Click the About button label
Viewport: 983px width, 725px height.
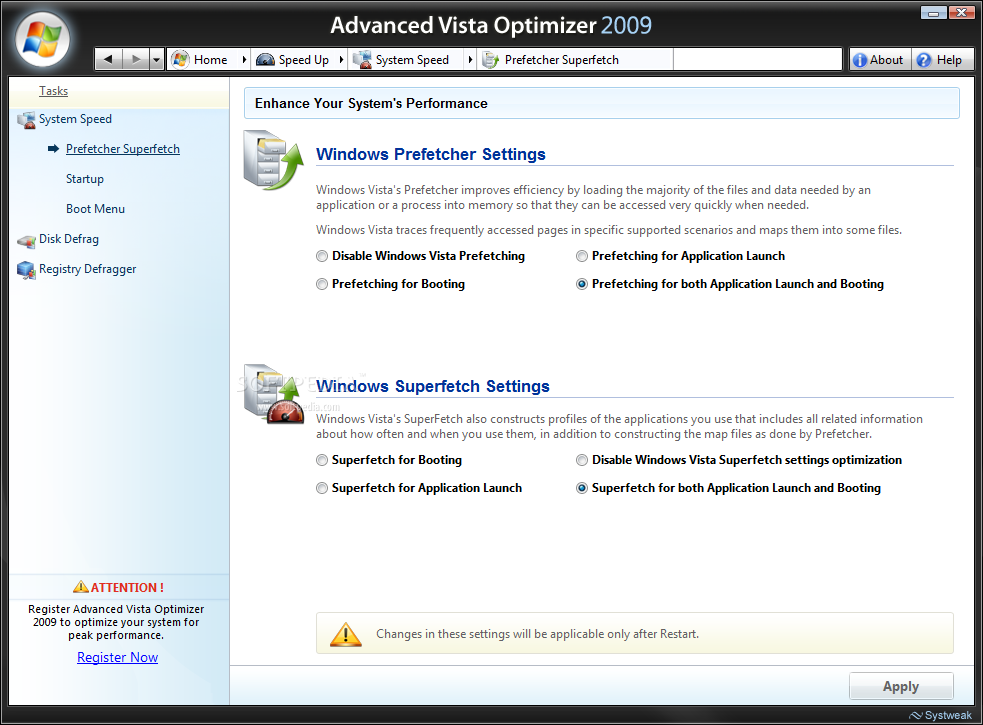(886, 60)
